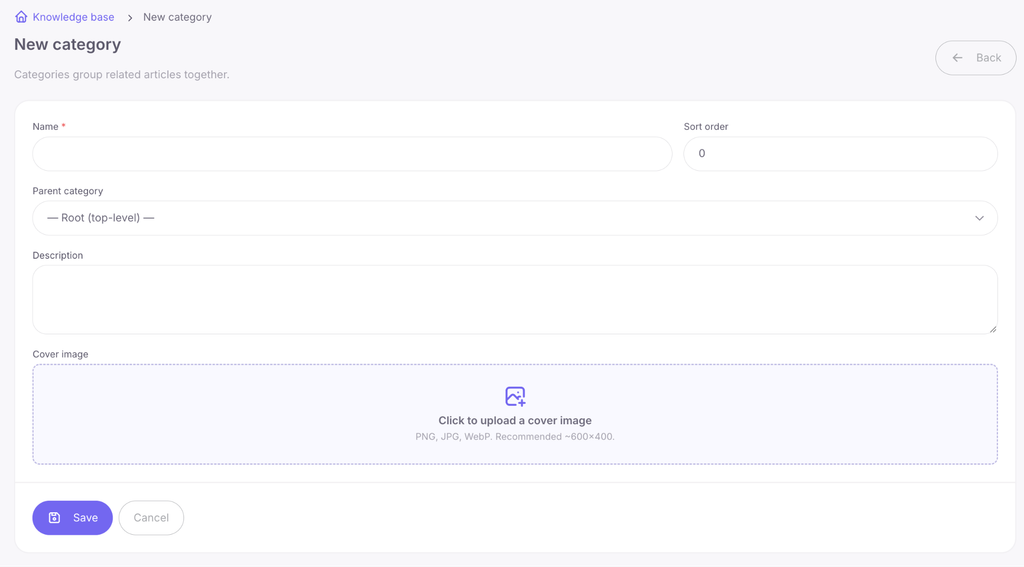The height and width of the screenshot is (567, 1024).
Task: Go back using the Back button text
Action: (x=988, y=57)
